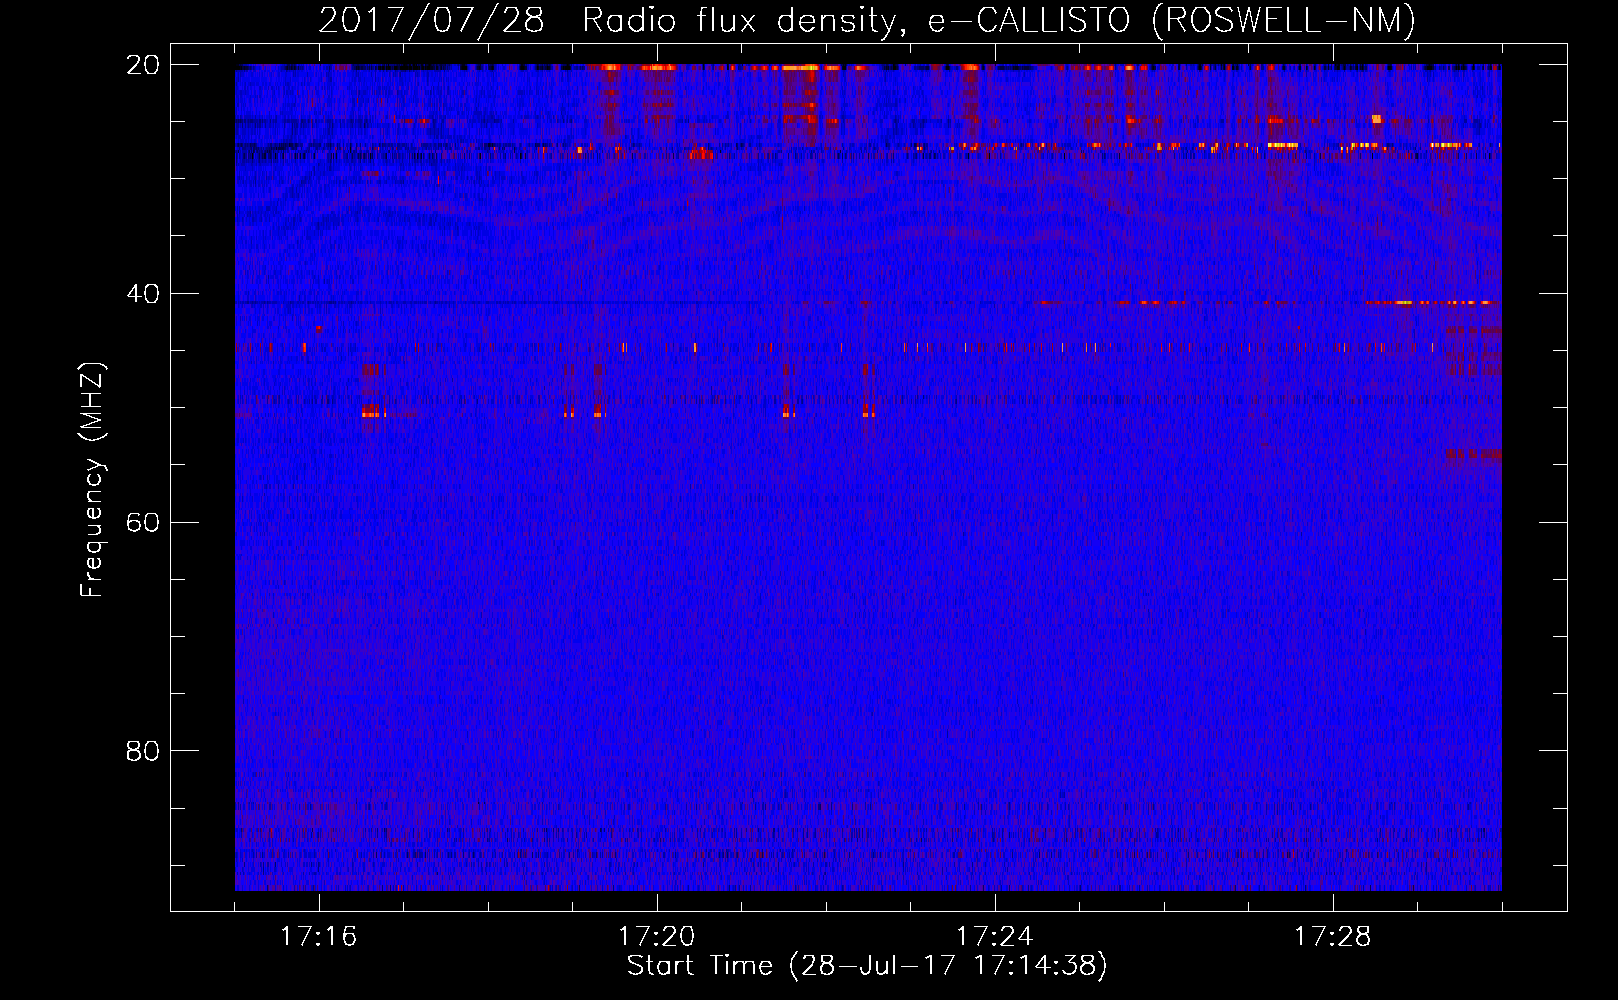The height and width of the screenshot is (1000, 1618).
Task: Click the 20 frequency tick label
Action: tap(143, 65)
